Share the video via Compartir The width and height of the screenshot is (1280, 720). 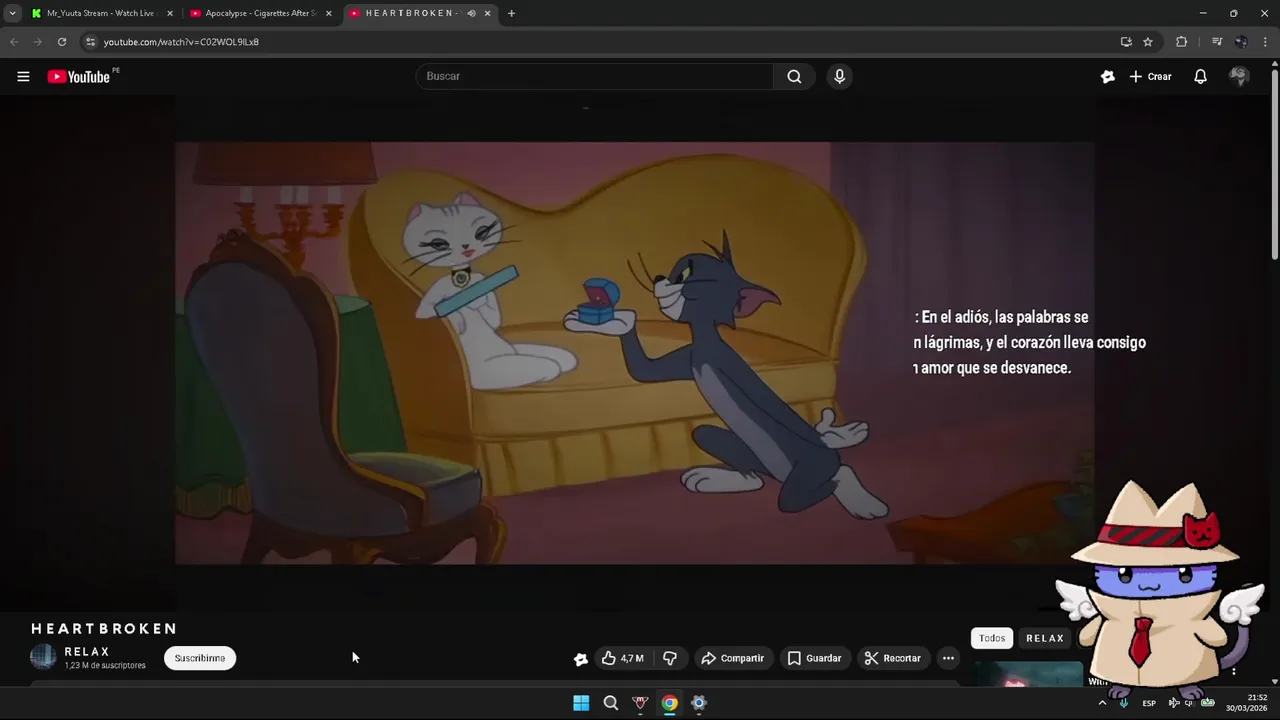tap(732, 658)
